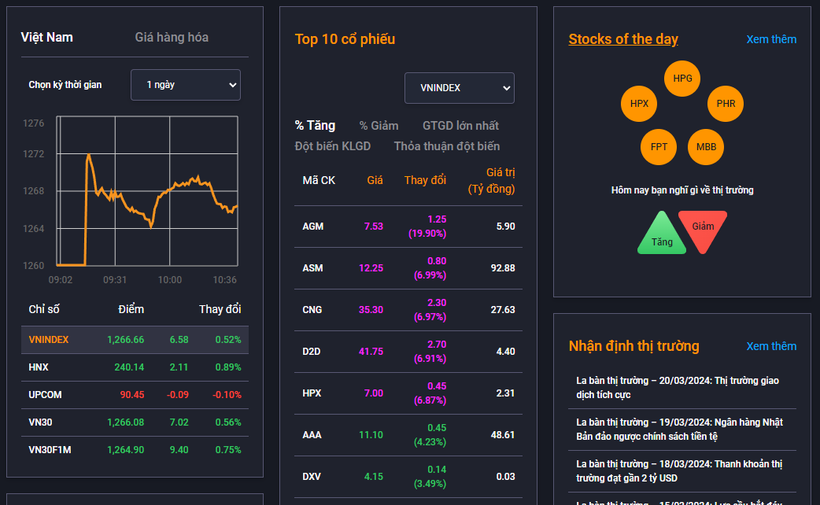The width and height of the screenshot is (820, 505).
Task: Open Thỏa thuận đột biến filter
Action: click(x=447, y=146)
